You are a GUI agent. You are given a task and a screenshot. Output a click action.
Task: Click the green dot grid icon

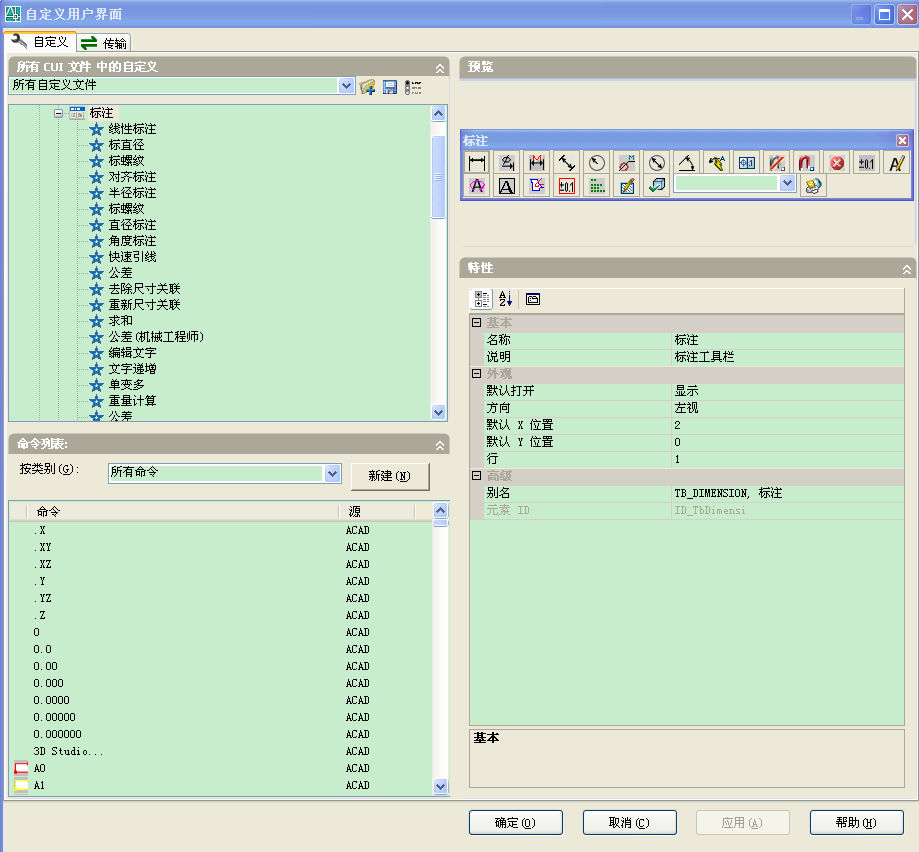[x=597, y=186]
